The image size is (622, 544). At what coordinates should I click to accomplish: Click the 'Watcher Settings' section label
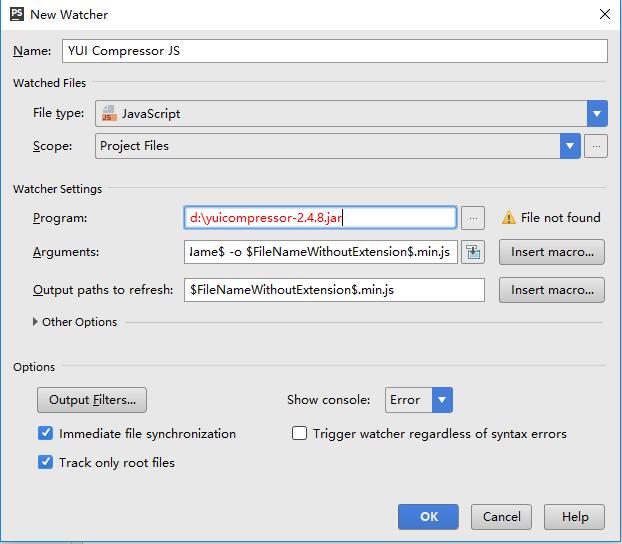[58, 189]
